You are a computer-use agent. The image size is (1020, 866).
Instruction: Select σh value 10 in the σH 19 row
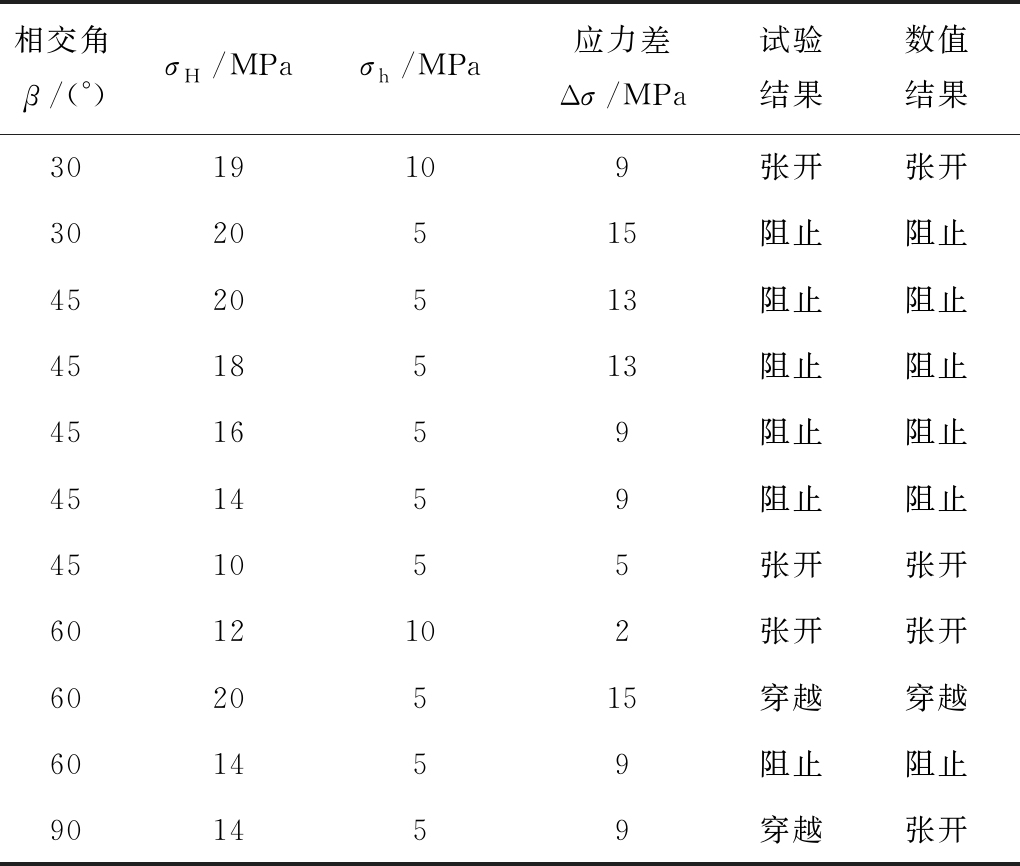pyautogui.click(x=420, y=167)
